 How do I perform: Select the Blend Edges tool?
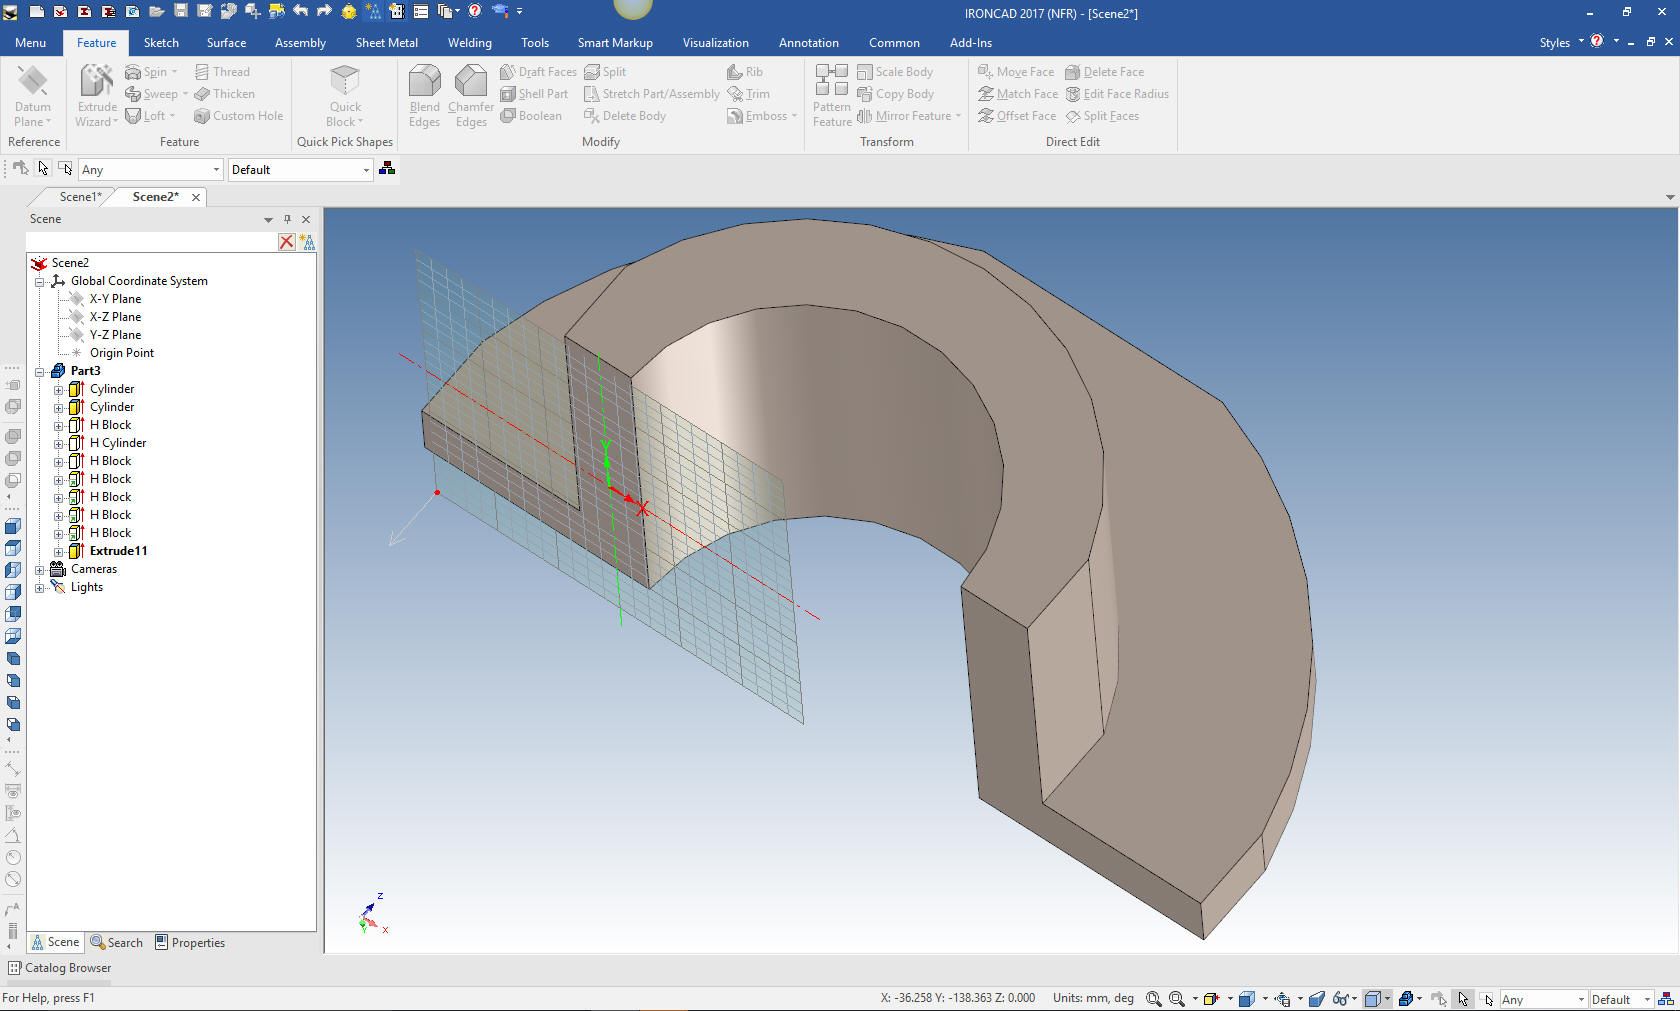pyautogui.click(x=424, y=82)
